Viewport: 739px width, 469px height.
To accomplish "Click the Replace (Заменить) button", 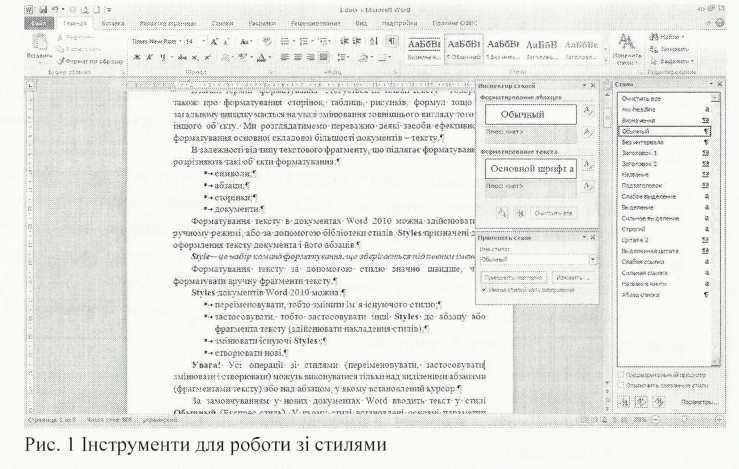I will 670,49.
